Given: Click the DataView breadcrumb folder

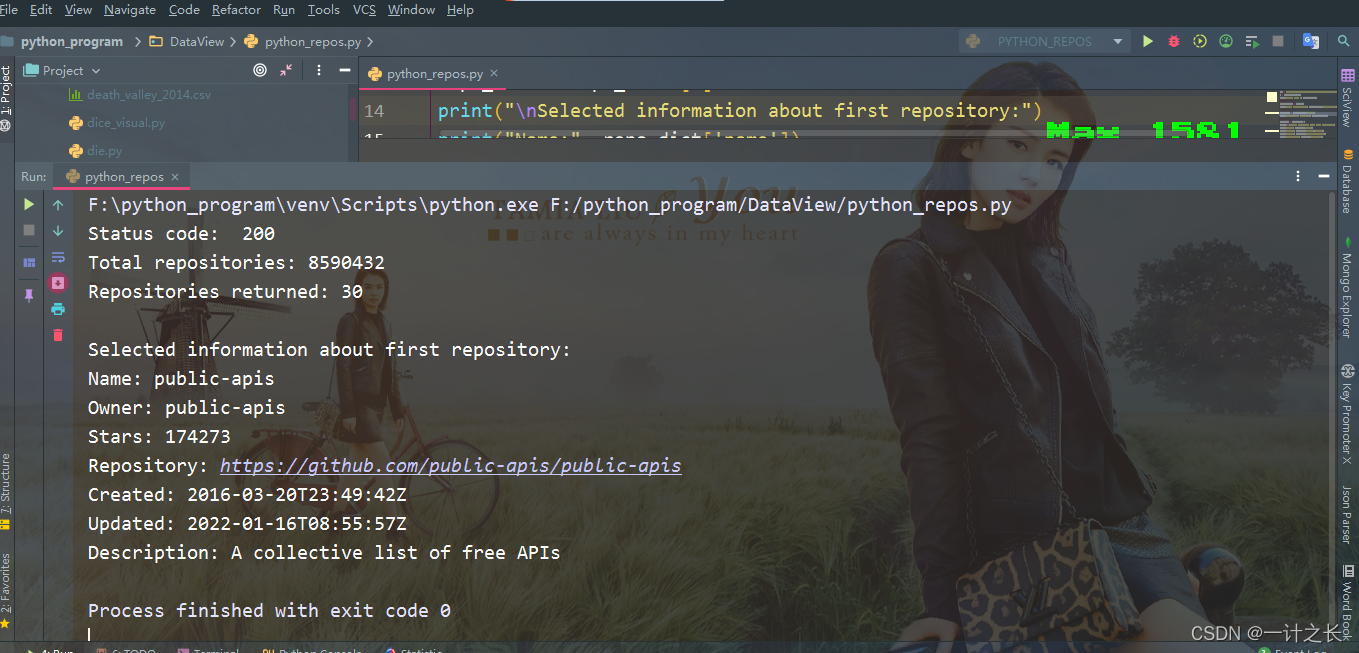Looking at the screenshot, I should (x=186, y=42).
